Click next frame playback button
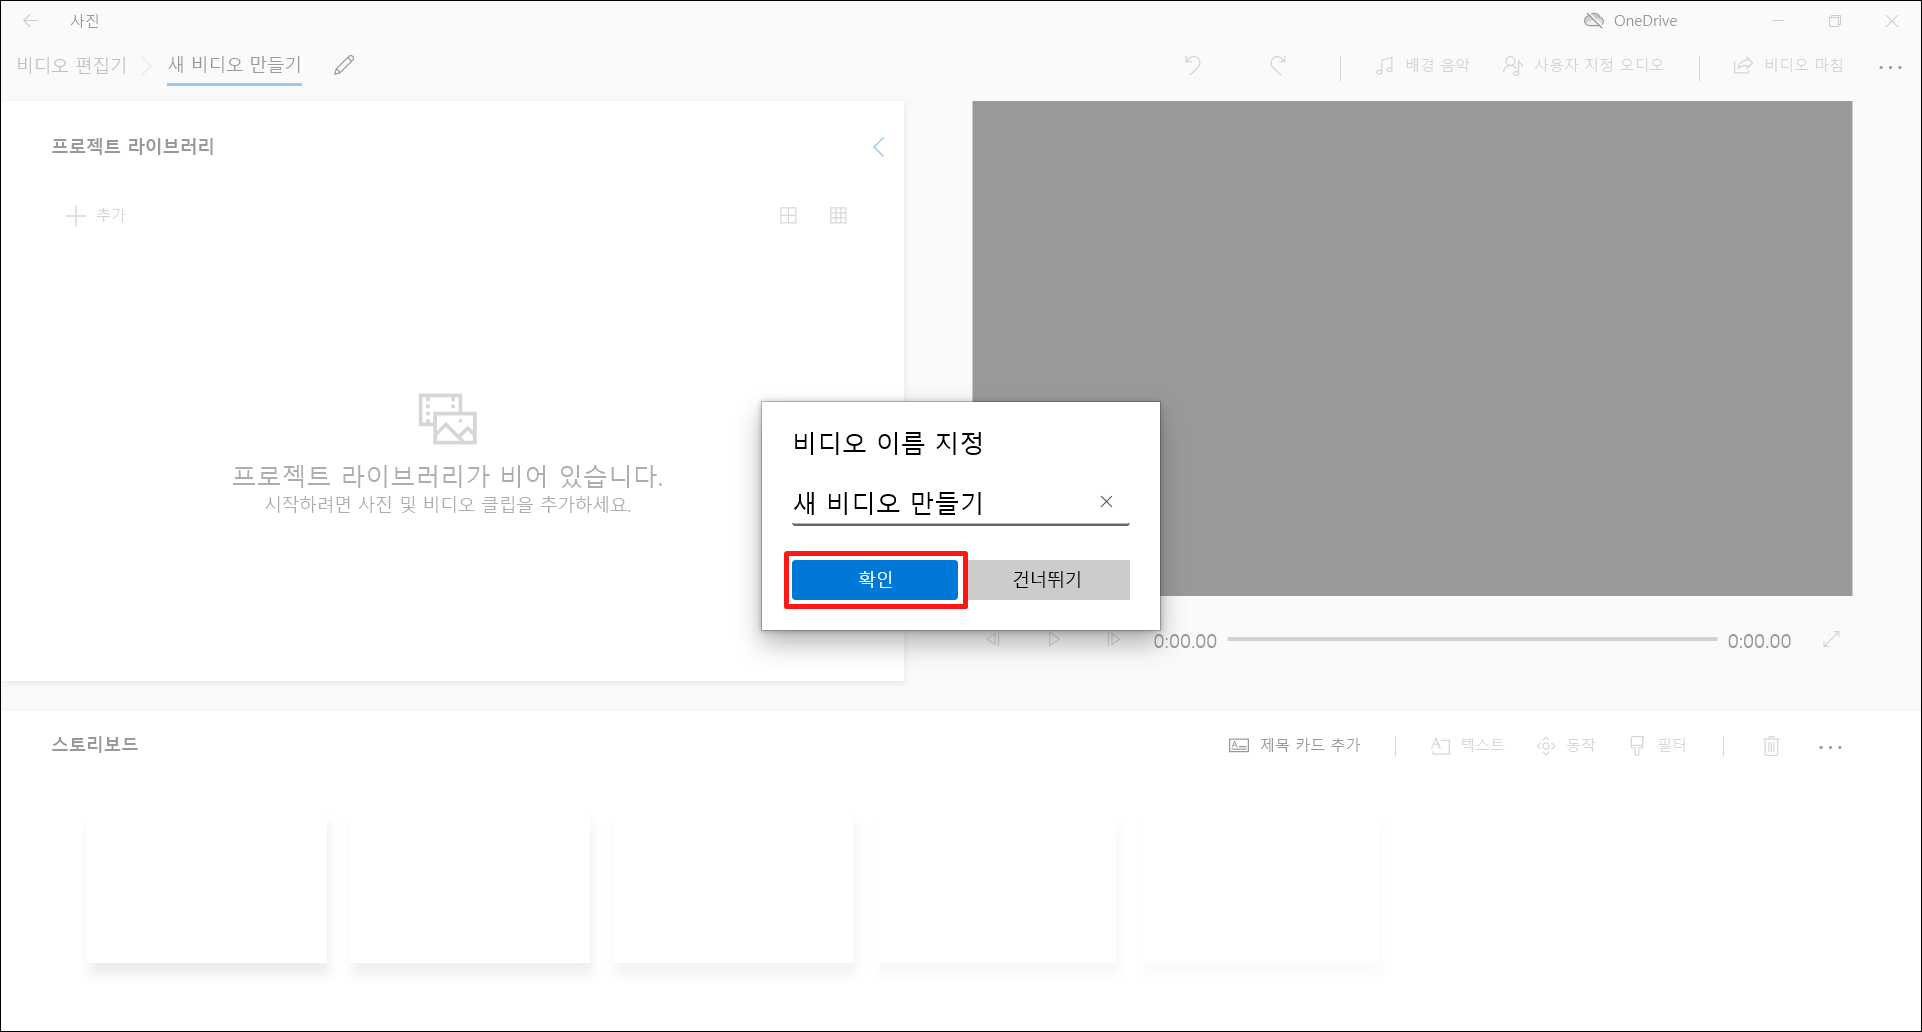The image size is (1922, 1032). click(1113, 639)
